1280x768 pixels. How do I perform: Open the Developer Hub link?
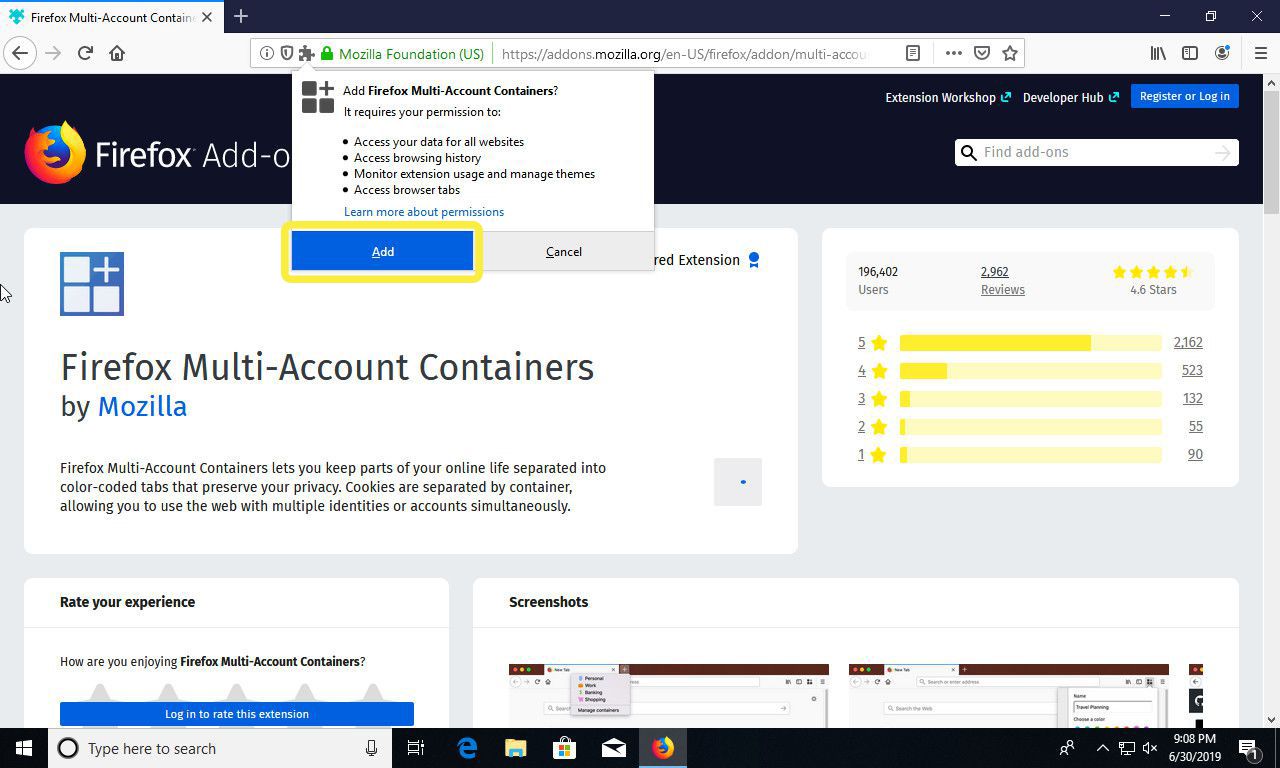1070,98
